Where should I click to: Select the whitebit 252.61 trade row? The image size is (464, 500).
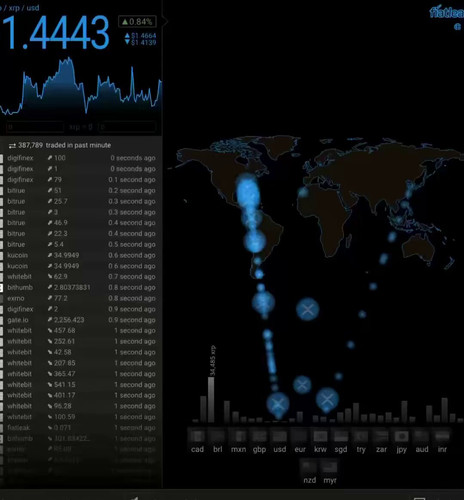point(81,341)
